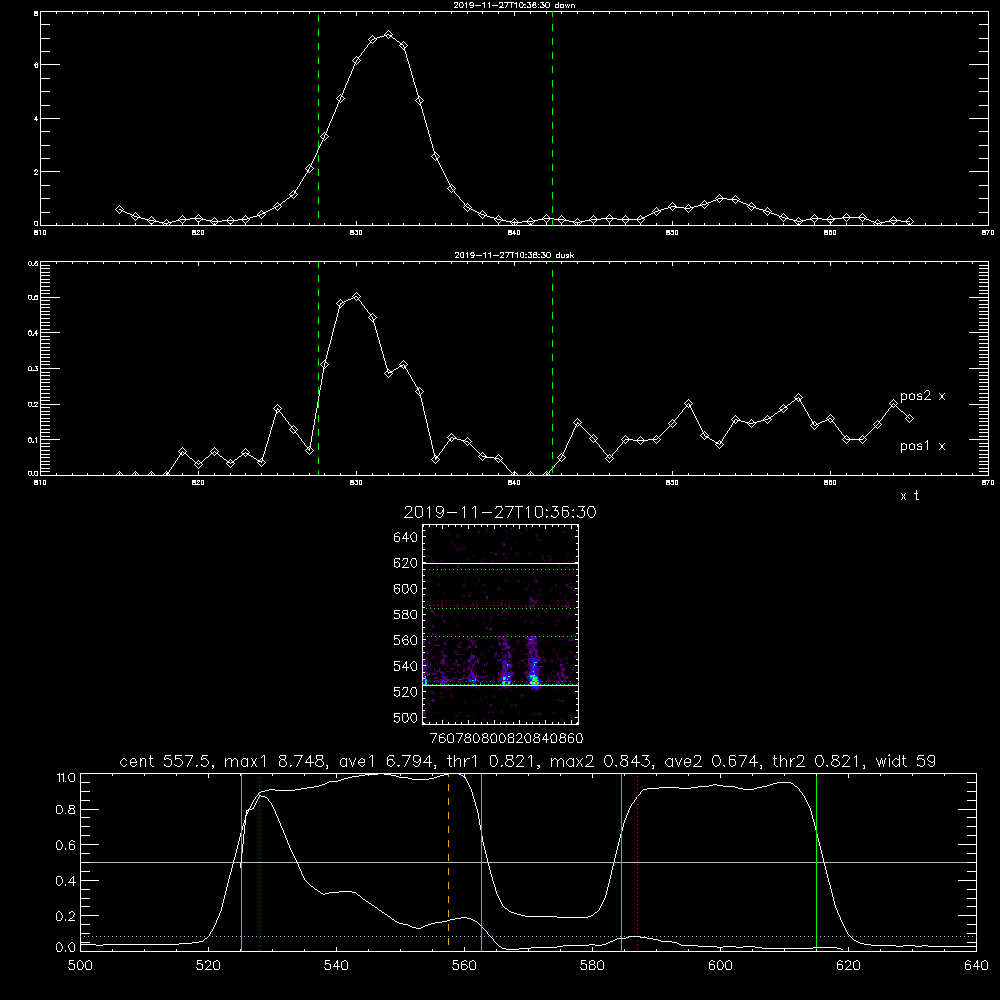Image resolution: width=1000 pixels, height=1000 pixels.
Task: Click the green vertical line near 562 in bottom plot
Action: pyautogui.click(x=482, y=862)
